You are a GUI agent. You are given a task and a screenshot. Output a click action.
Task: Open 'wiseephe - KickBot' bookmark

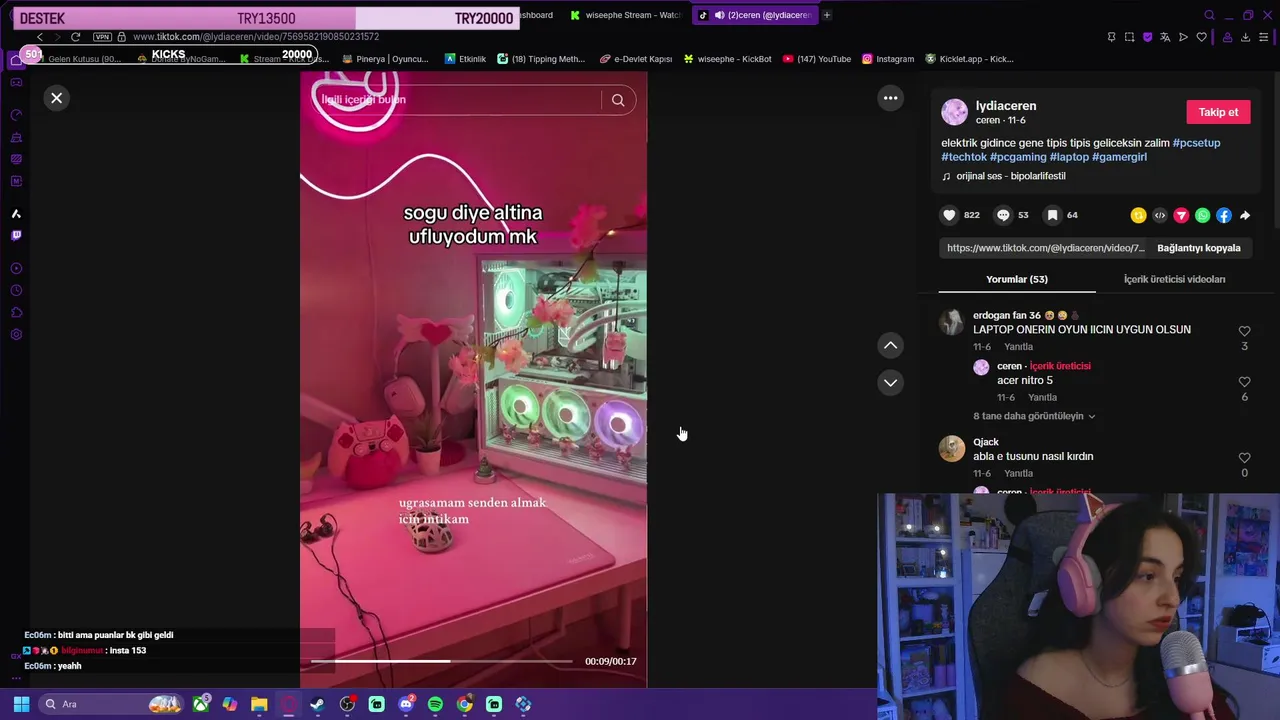727,59
